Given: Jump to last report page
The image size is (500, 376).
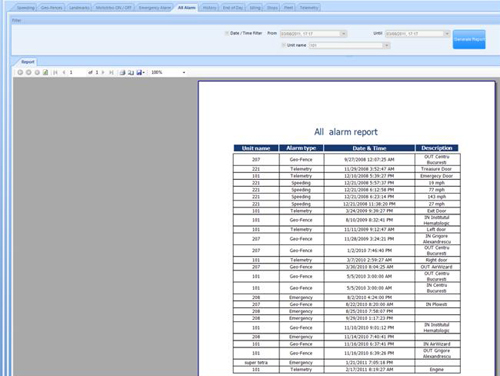Looking at the screenshot, I should [x=111, y=72].
